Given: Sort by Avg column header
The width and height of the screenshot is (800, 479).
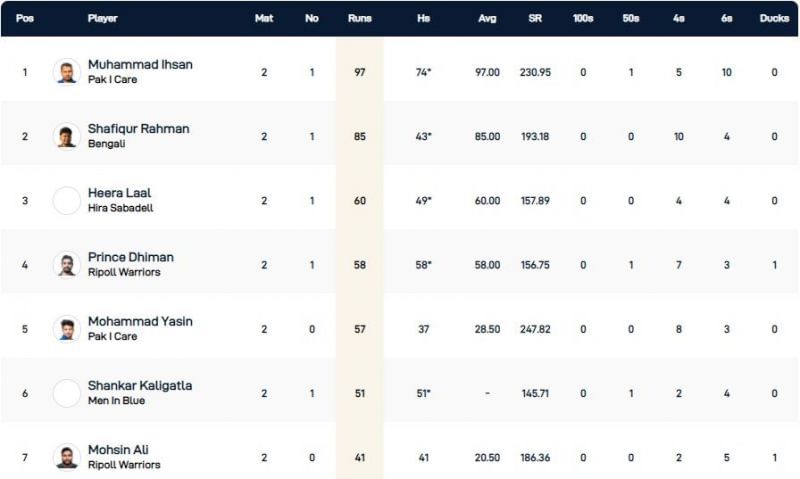Looking at the screenshot, I should point(487,18).
